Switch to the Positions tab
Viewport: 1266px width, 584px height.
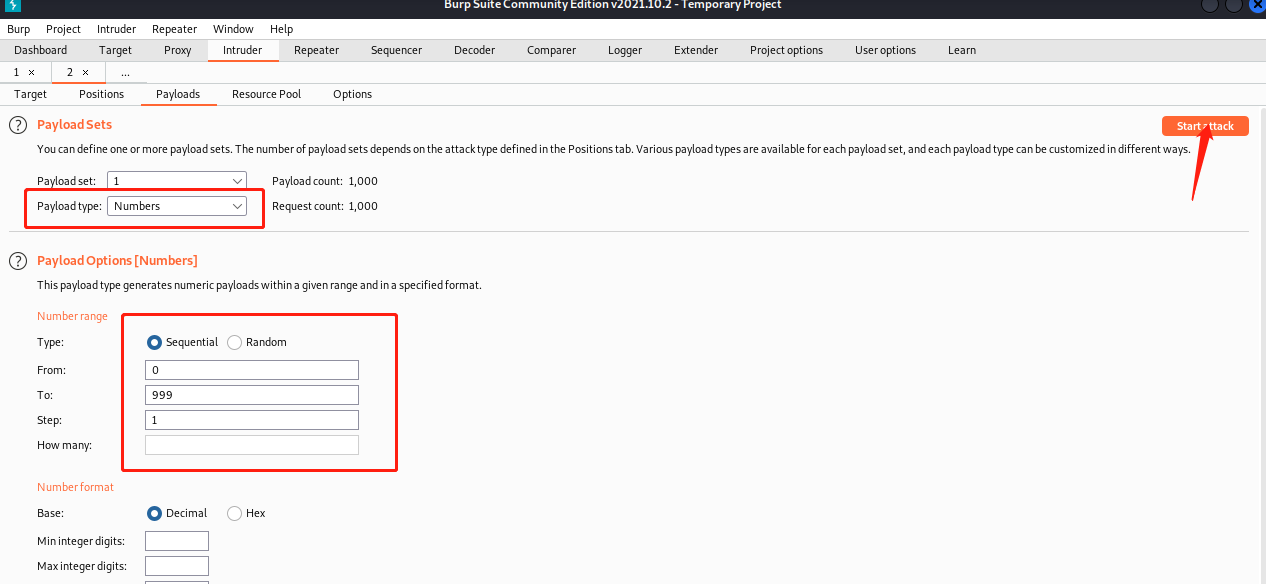coord(101,93)
